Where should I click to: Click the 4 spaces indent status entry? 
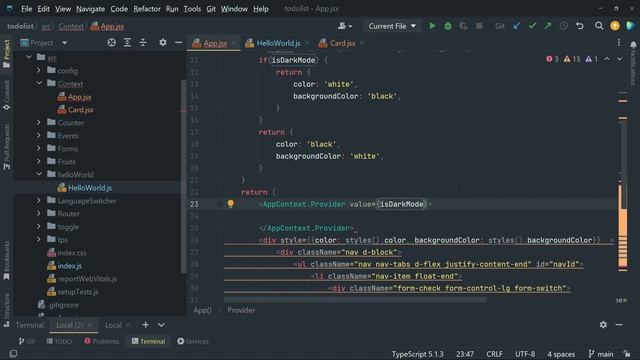[561, 354]
